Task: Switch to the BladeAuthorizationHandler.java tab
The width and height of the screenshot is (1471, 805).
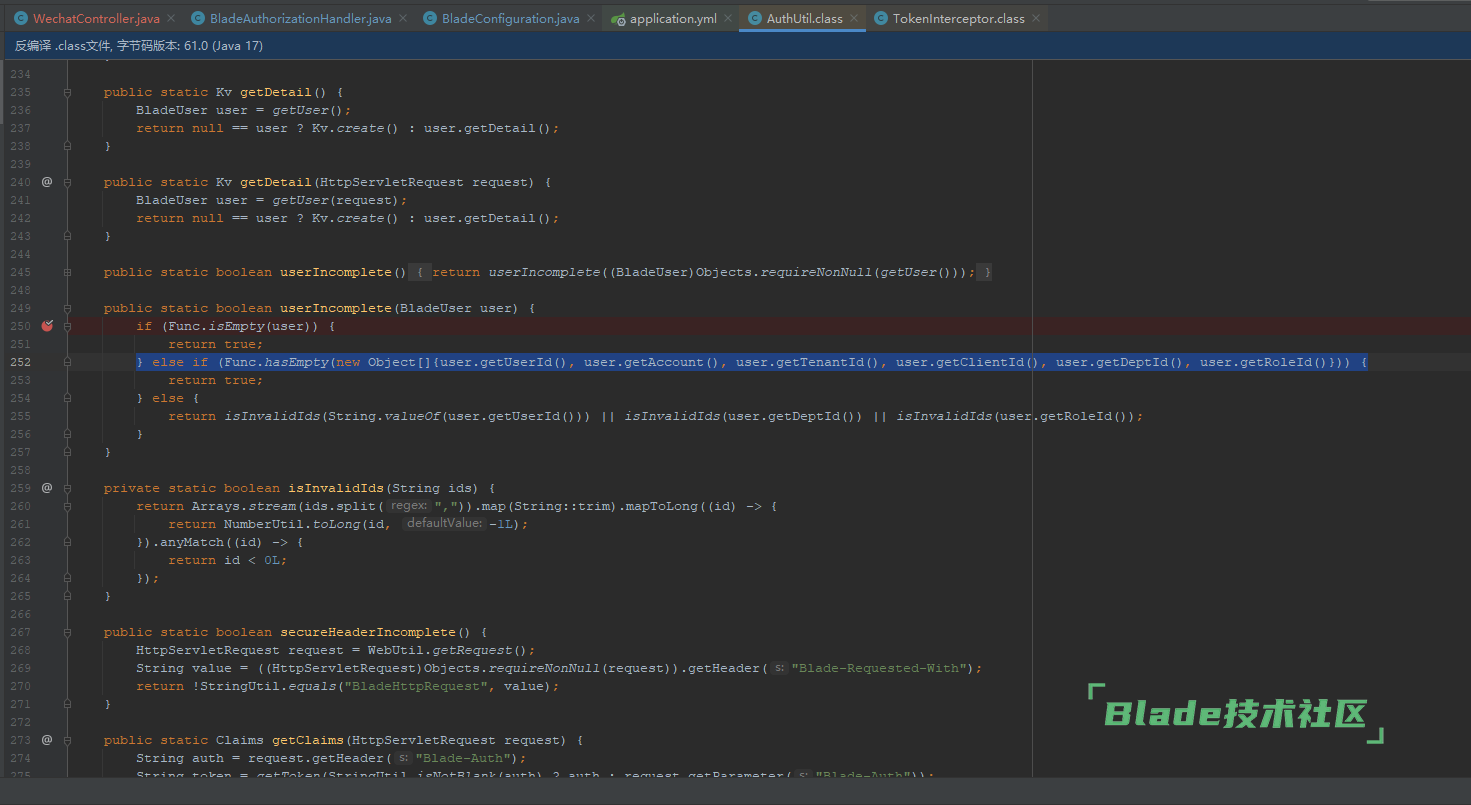Action: 300,19
